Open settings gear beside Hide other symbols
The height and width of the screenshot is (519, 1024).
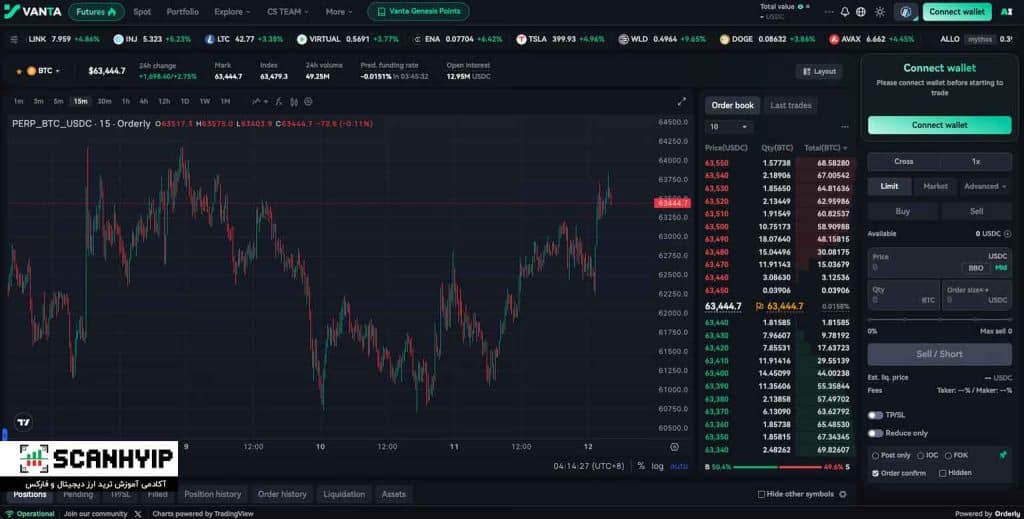pyautogui.click(x=842, y=494)
